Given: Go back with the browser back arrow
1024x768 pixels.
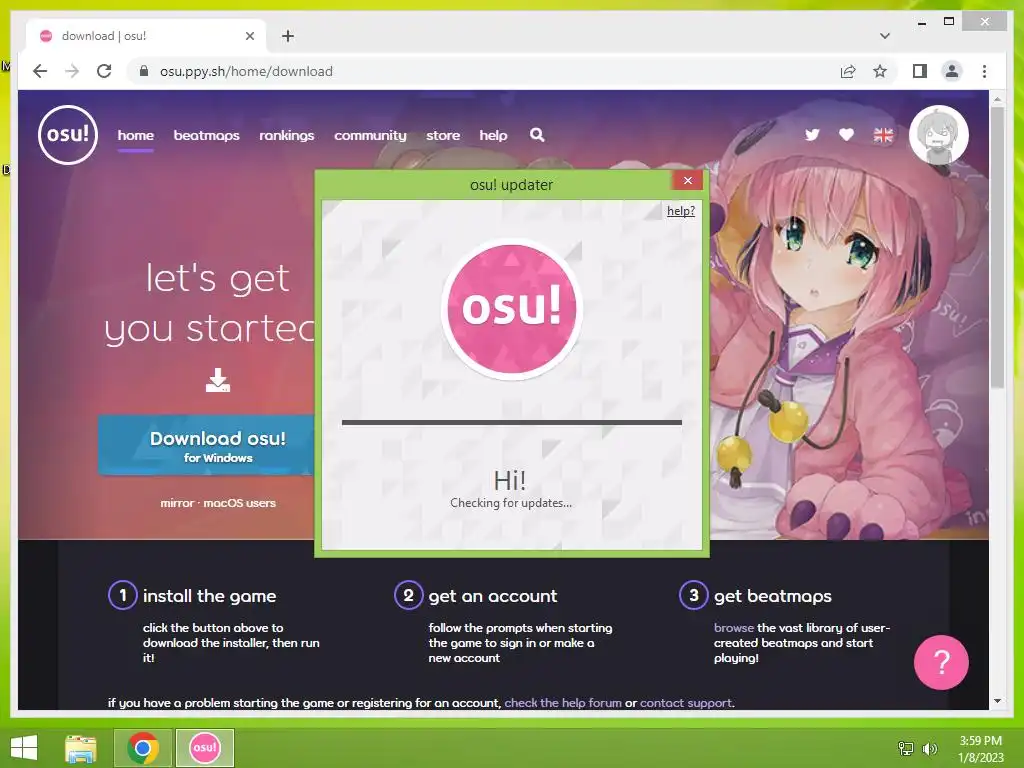Looking at the screenshot, I should coord(40,71).
